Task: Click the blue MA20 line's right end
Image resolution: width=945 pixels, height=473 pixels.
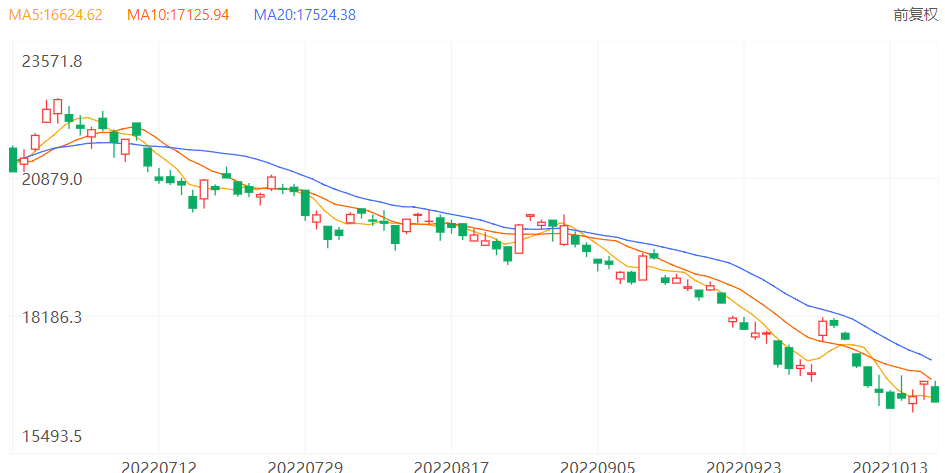Action: [x=932, y=359]
